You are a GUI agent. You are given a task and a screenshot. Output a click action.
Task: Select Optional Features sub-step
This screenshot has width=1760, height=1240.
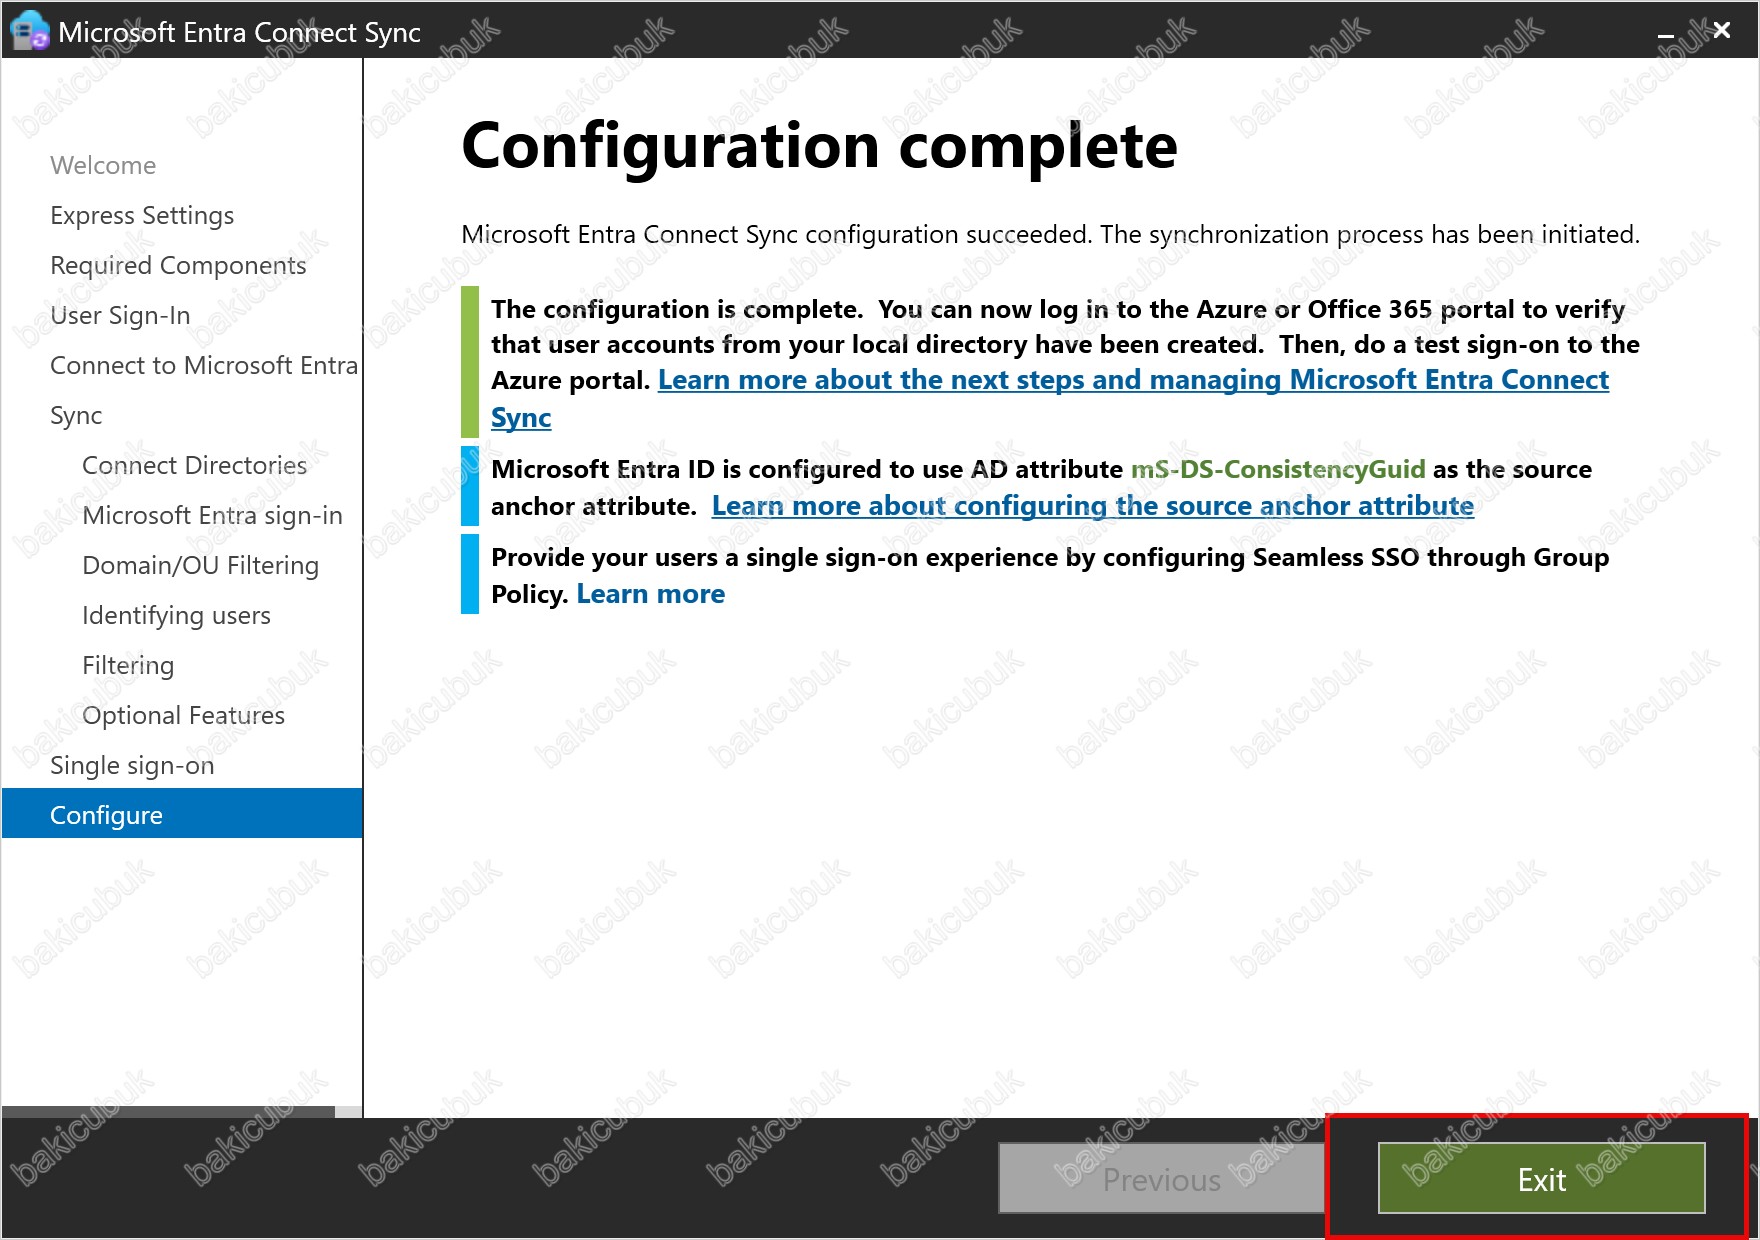coord(183,715)
